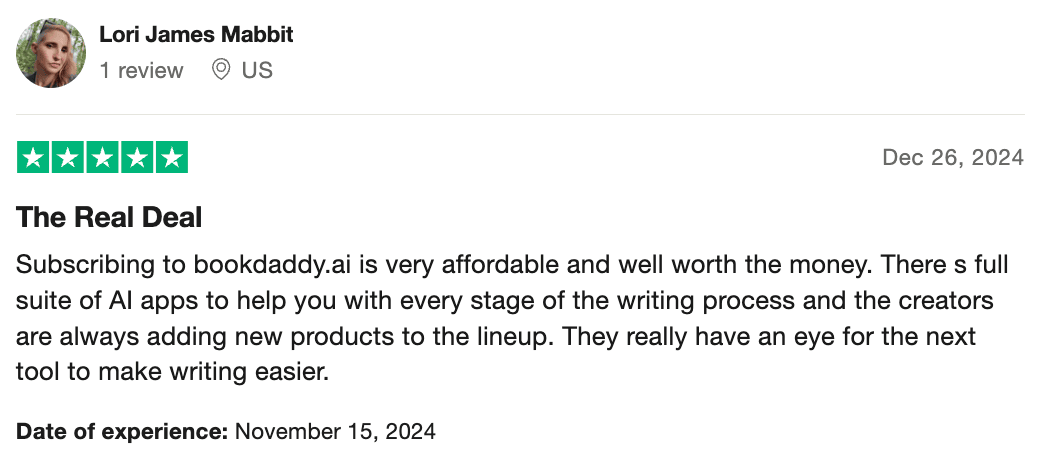This screenshot has height=470, width=1042.
Task: Click the Dec 26, 2024 review date
Action: pos(953,158)
